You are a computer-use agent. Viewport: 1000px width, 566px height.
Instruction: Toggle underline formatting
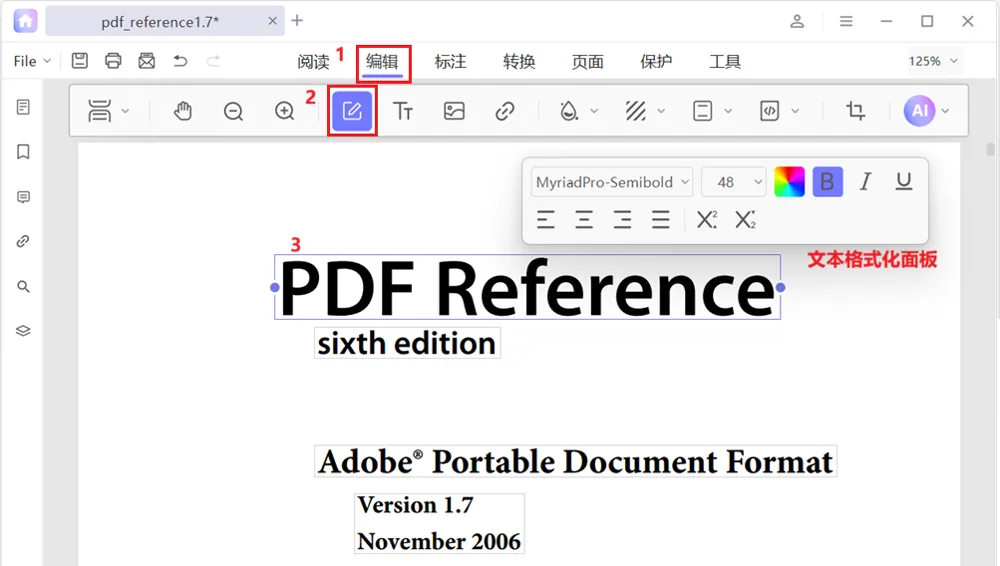point(904,182)
